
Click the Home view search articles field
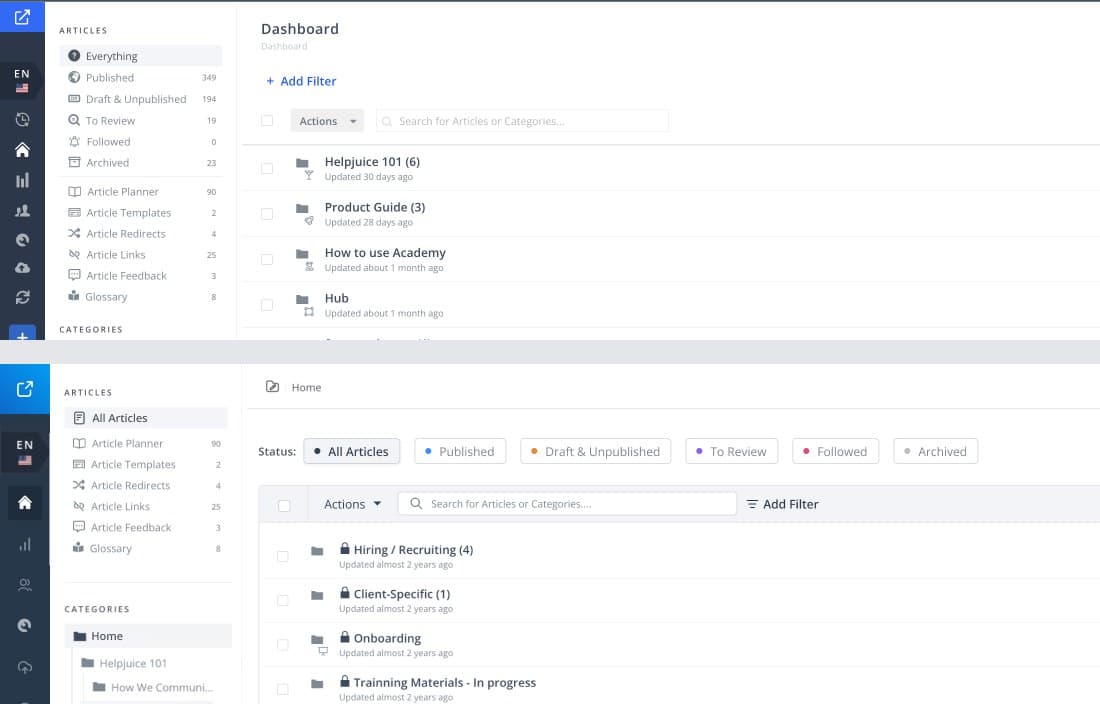(567, 503)
